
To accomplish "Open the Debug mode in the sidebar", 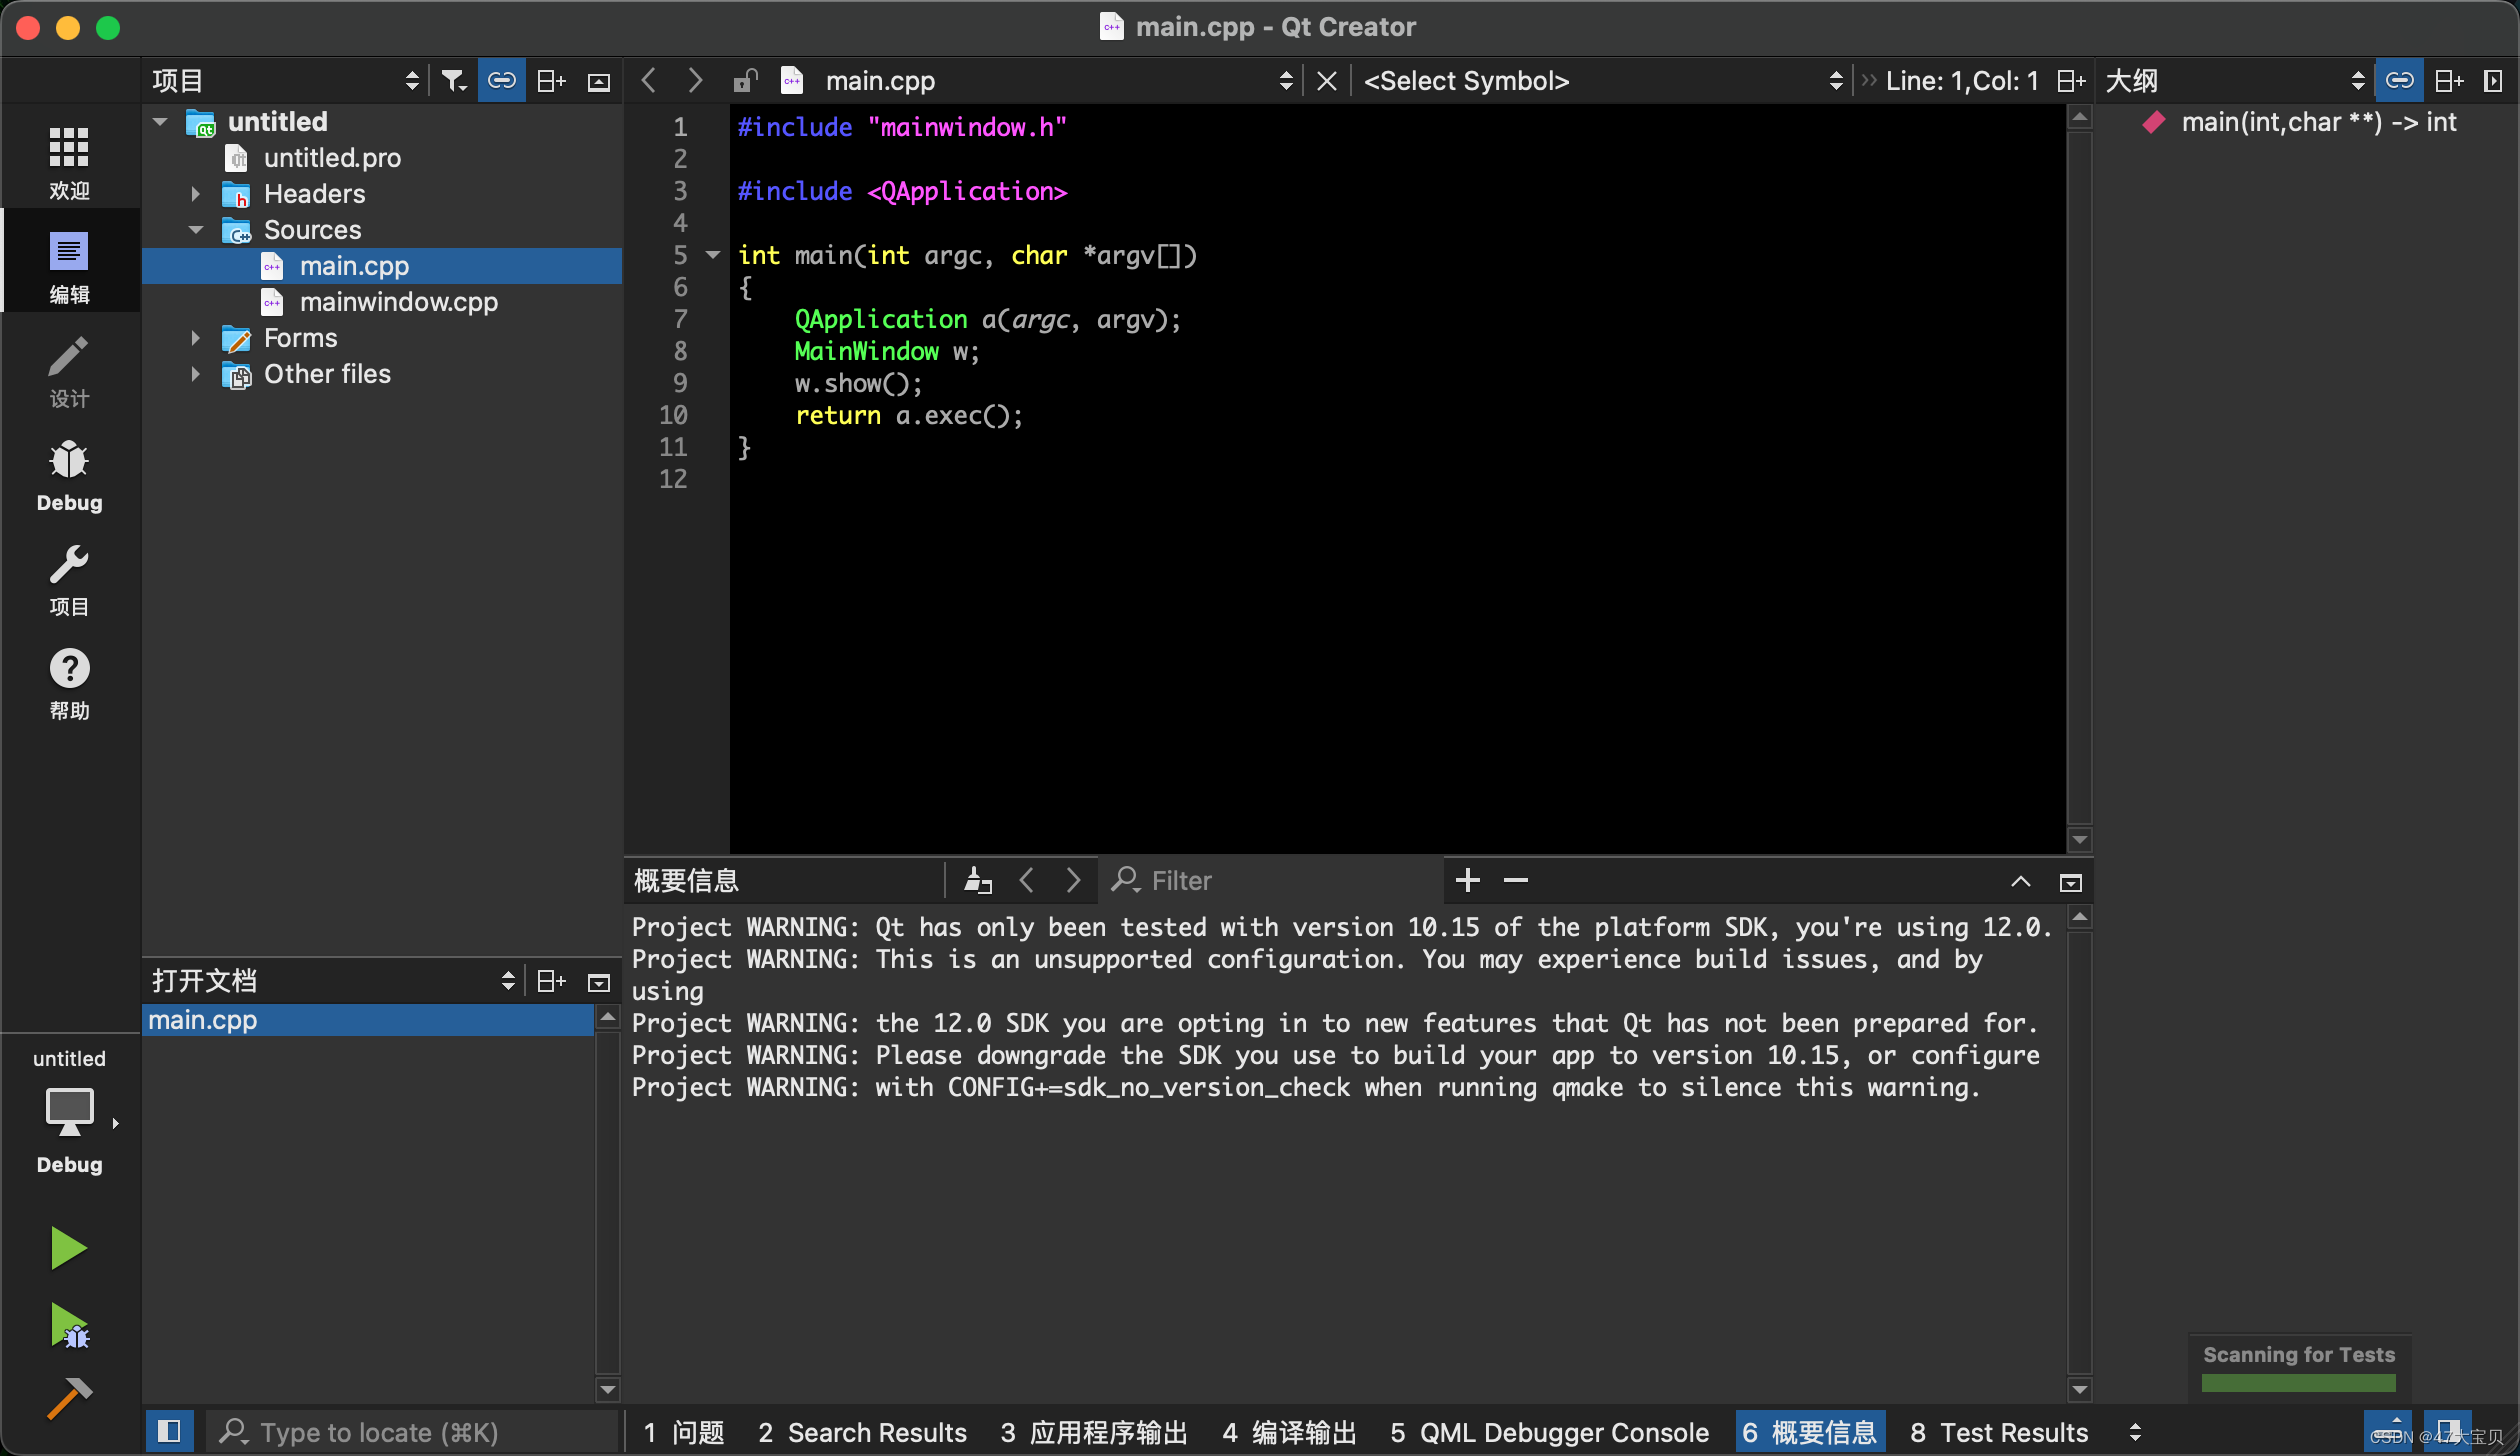I will [x=69, y=476].
